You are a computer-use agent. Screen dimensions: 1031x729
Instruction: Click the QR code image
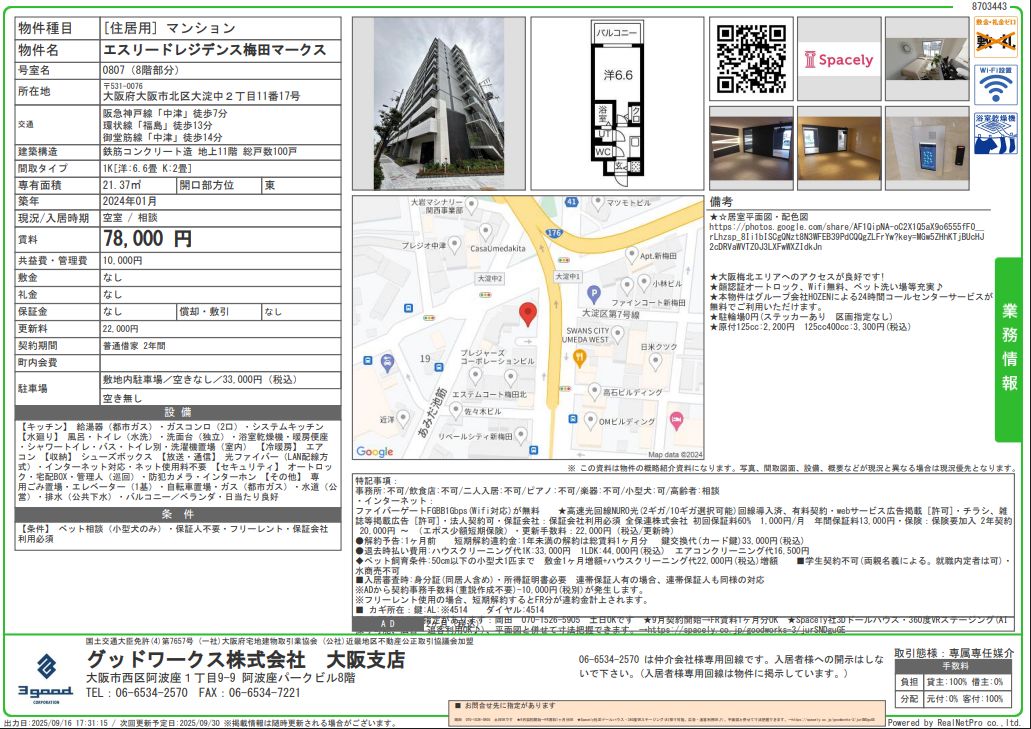click(751, 58)
